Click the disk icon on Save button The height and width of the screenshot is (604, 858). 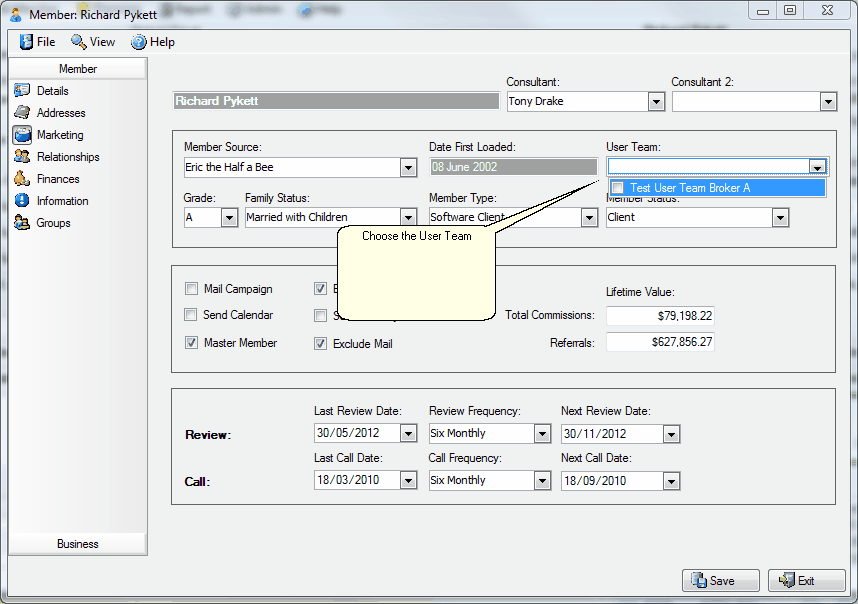click(699, 580)
